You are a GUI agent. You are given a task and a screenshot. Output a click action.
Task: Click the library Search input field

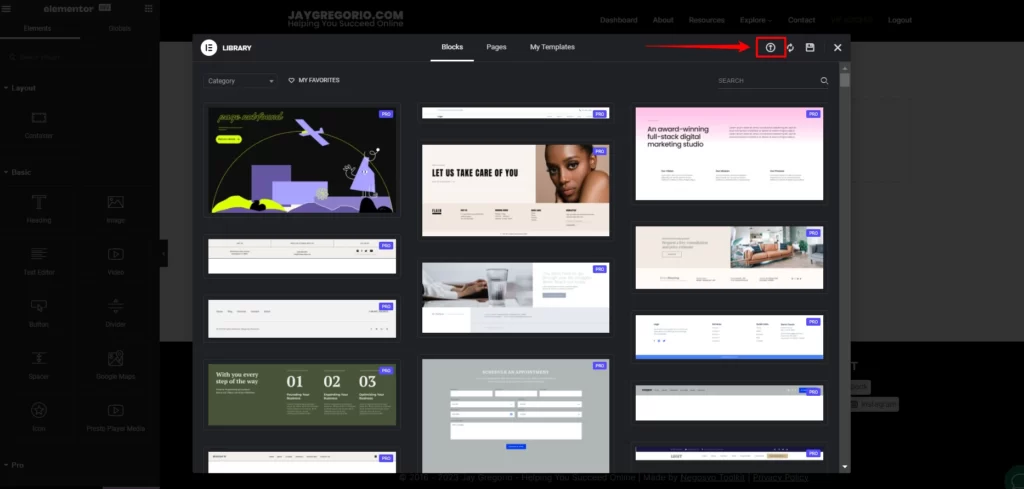tap(768, 81)
